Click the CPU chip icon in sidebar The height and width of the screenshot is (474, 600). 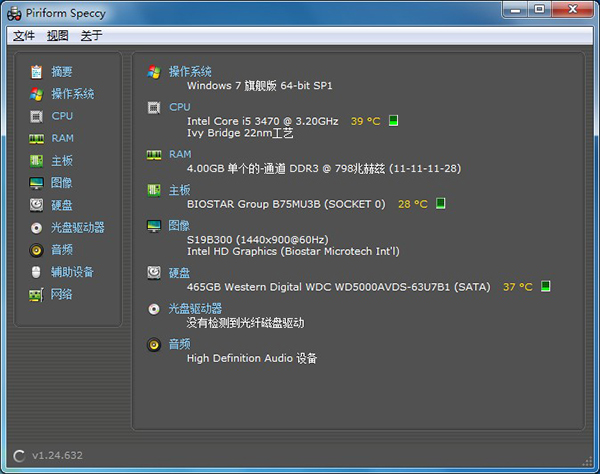click(x=36, y=116)
